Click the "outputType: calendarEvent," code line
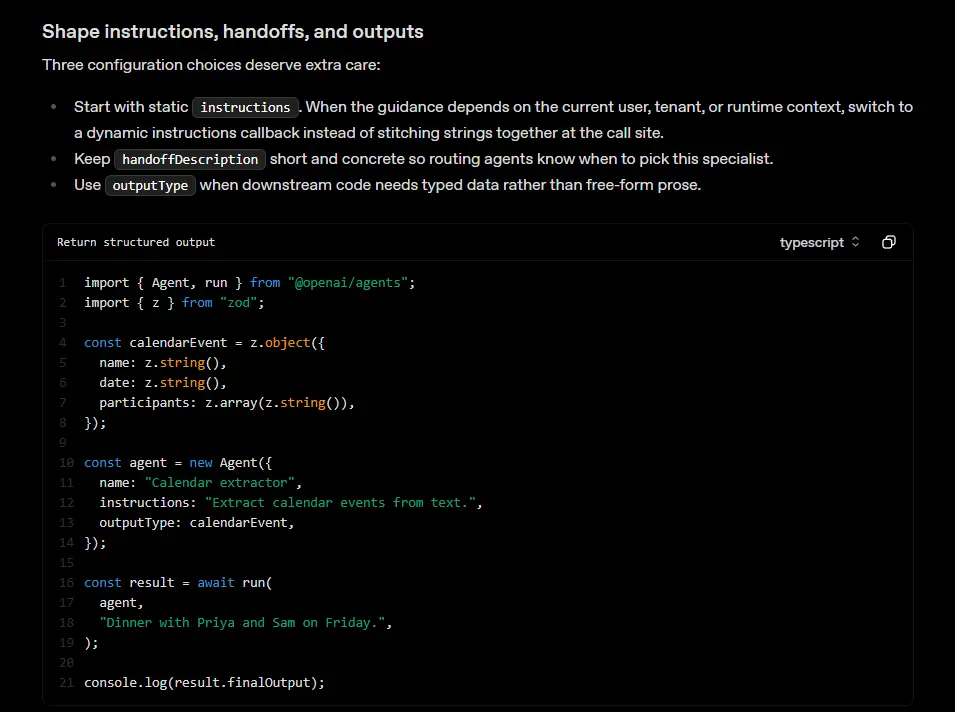 [197, 523]
